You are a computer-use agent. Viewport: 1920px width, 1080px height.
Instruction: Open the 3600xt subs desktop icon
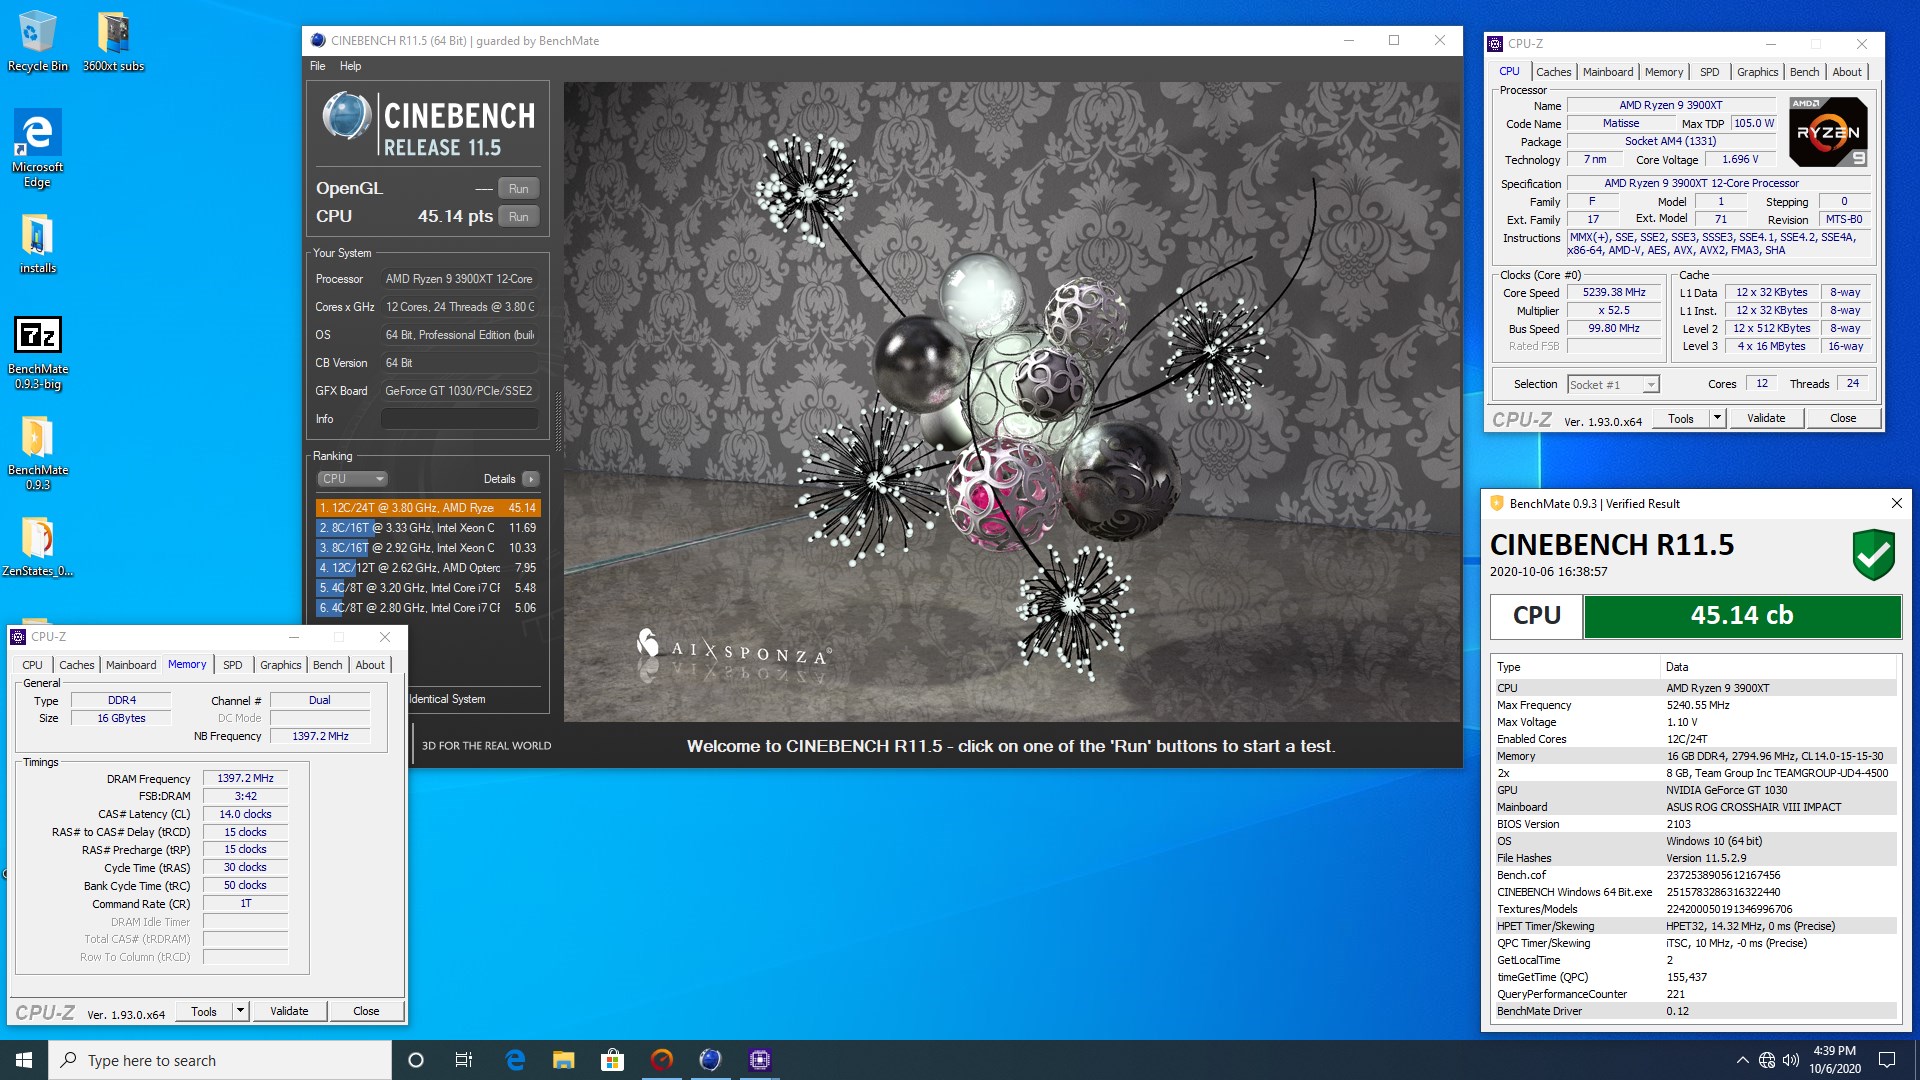113,41
